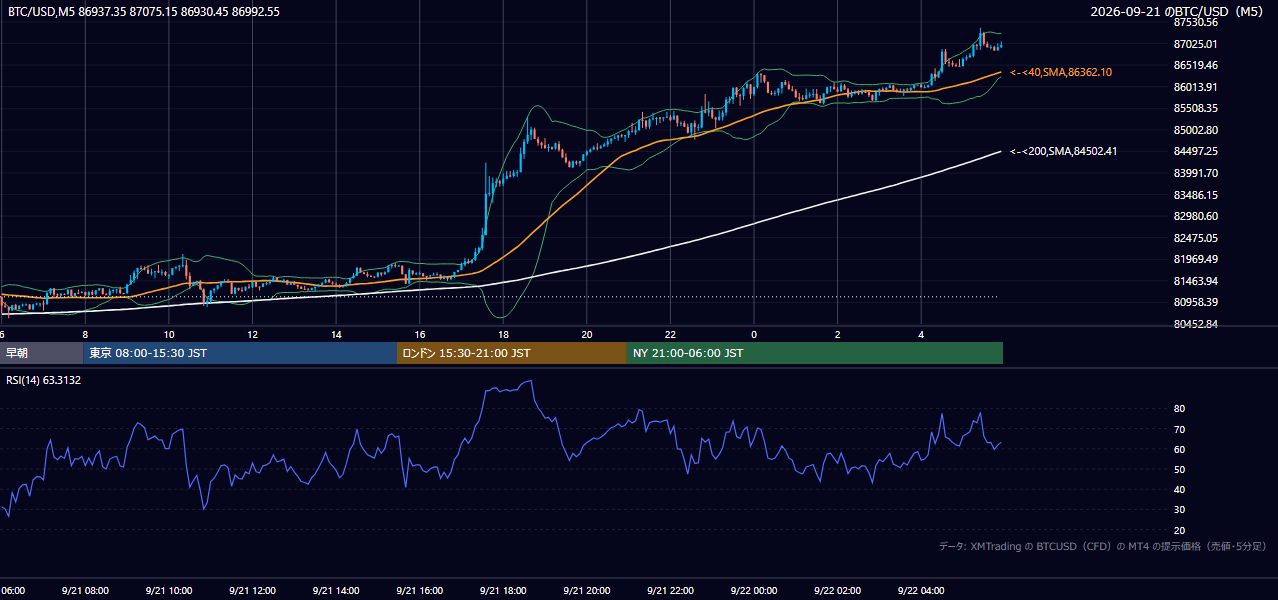Click the 86013.91 price axis label

(x=1196, y=87)
